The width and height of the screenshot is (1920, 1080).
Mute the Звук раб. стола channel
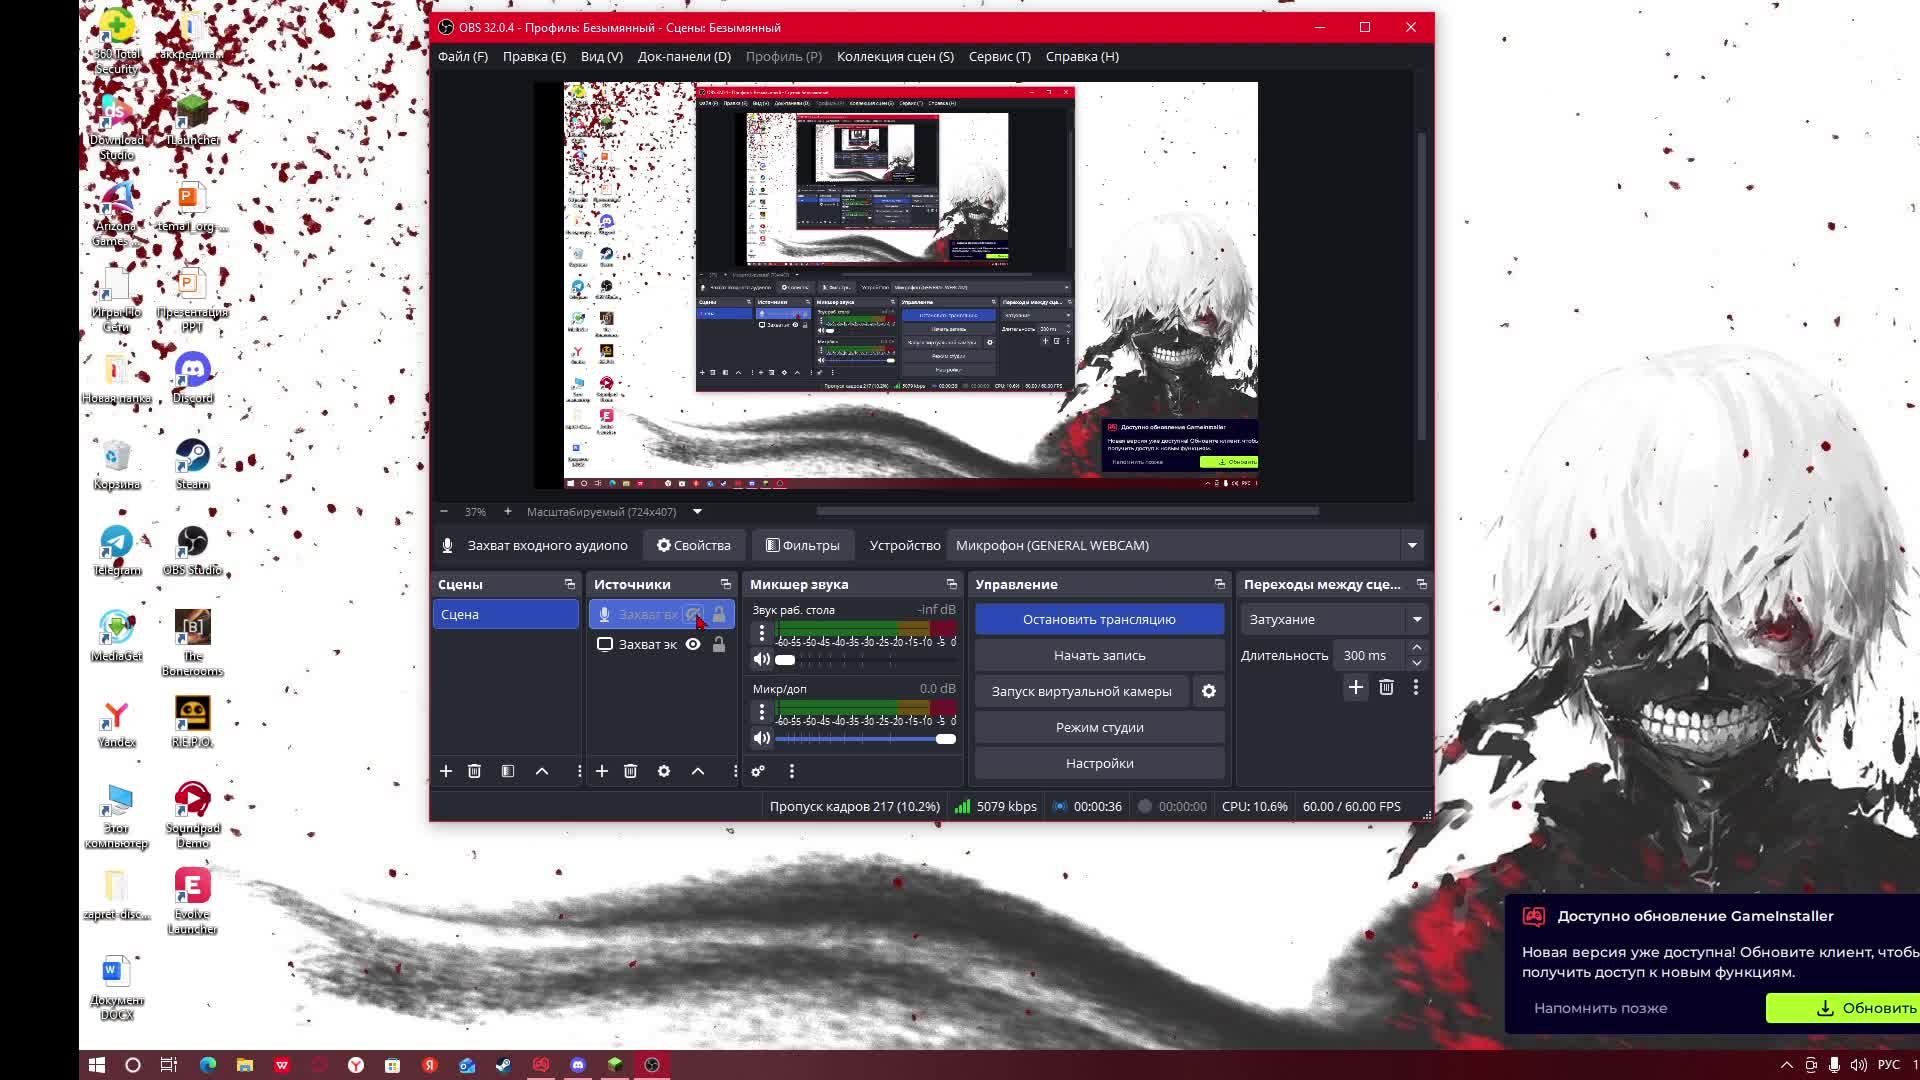(x=762, y=659)
